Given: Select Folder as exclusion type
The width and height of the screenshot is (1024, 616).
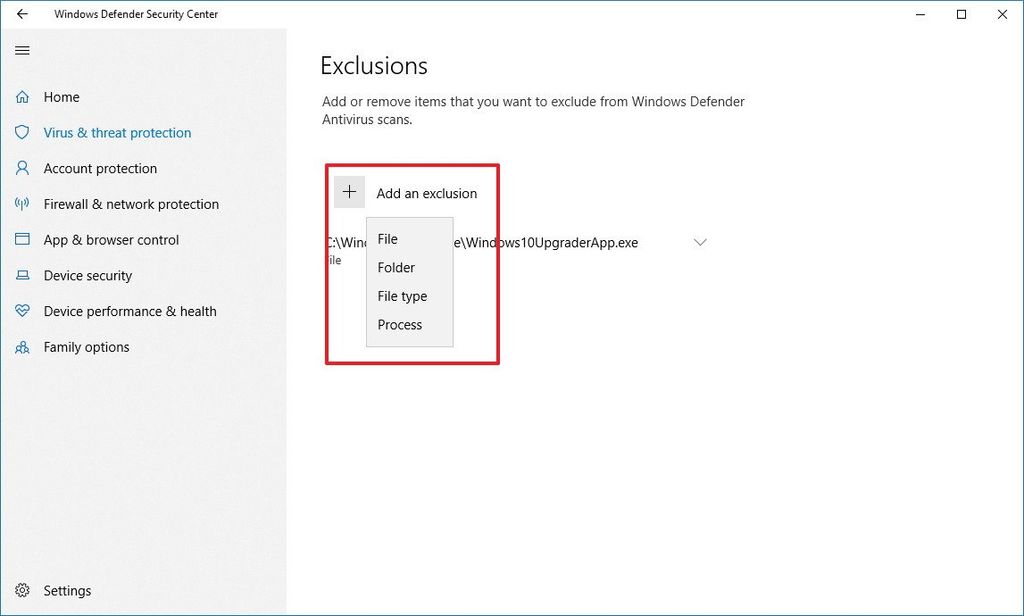Looking at the screenshot, I should coord(396,267).
